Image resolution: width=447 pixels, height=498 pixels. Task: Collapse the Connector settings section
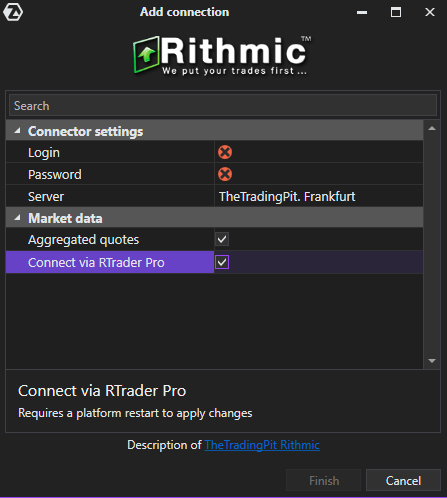[18, 131]
